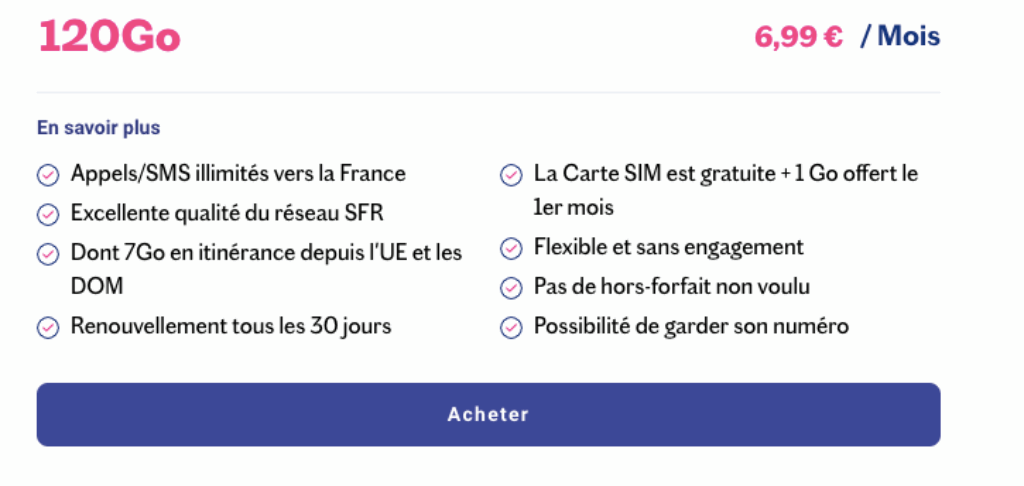Click the / Mois billing period label
The height and width of the screenshot is (486, 1024).
coord(900,37)
